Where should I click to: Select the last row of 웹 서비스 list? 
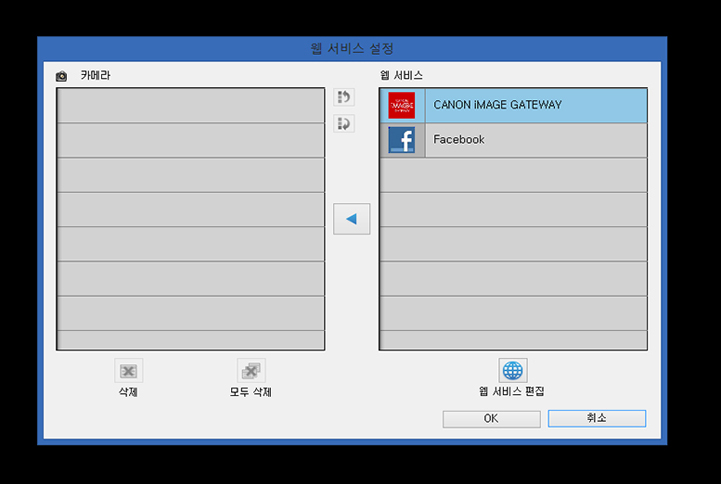coord(512,340)
